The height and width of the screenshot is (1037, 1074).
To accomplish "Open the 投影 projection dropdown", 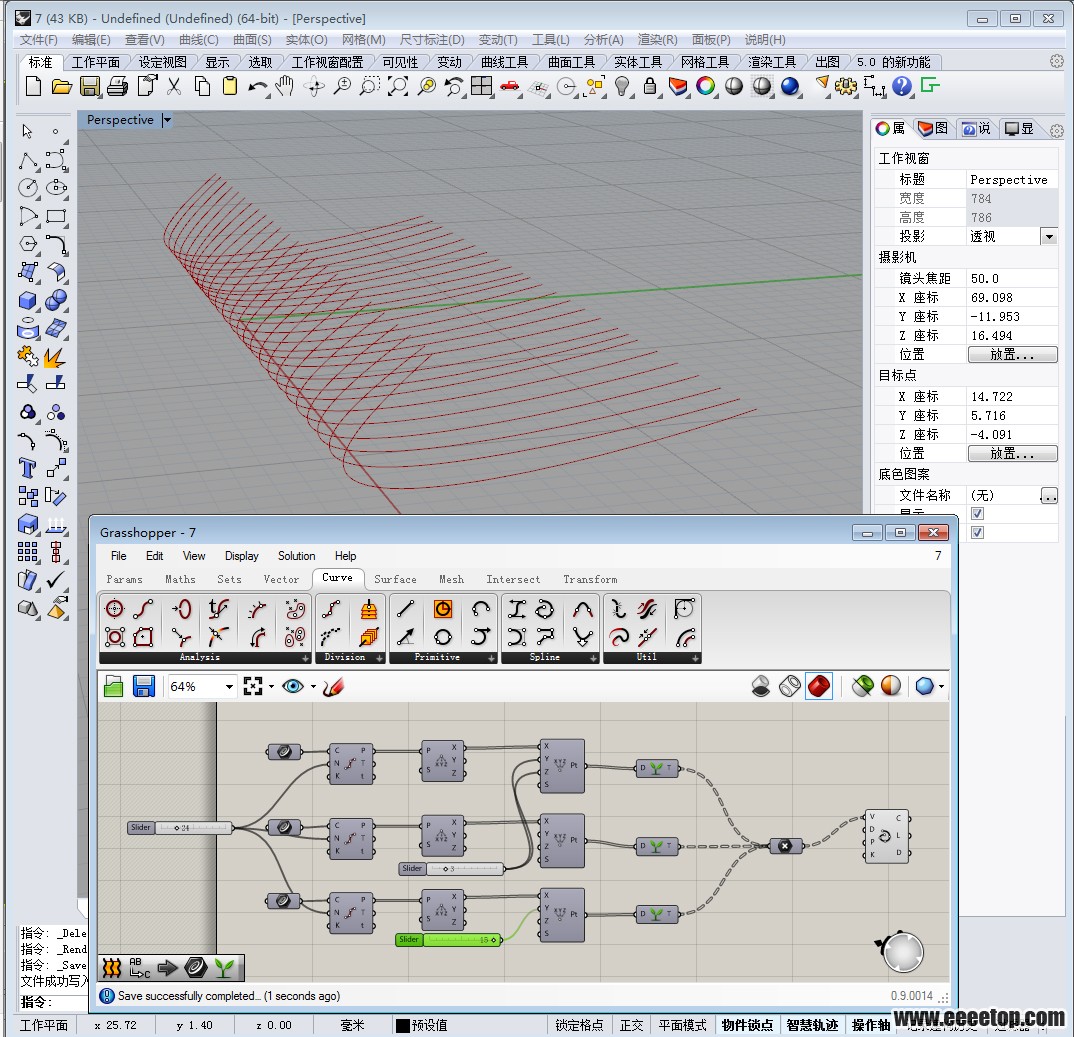I will tap(1049, 237).
